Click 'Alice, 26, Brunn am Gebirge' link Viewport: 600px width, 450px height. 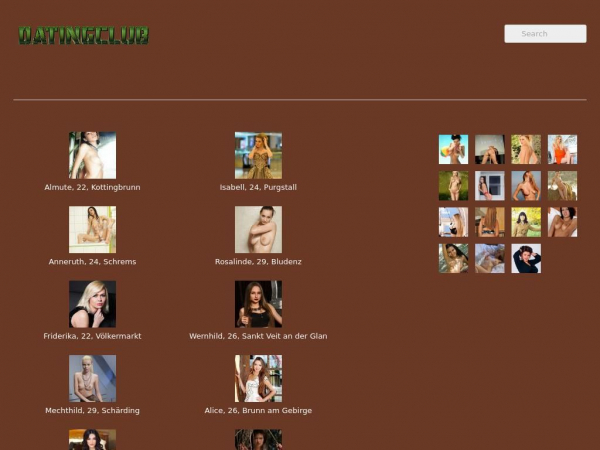point(258,410)
